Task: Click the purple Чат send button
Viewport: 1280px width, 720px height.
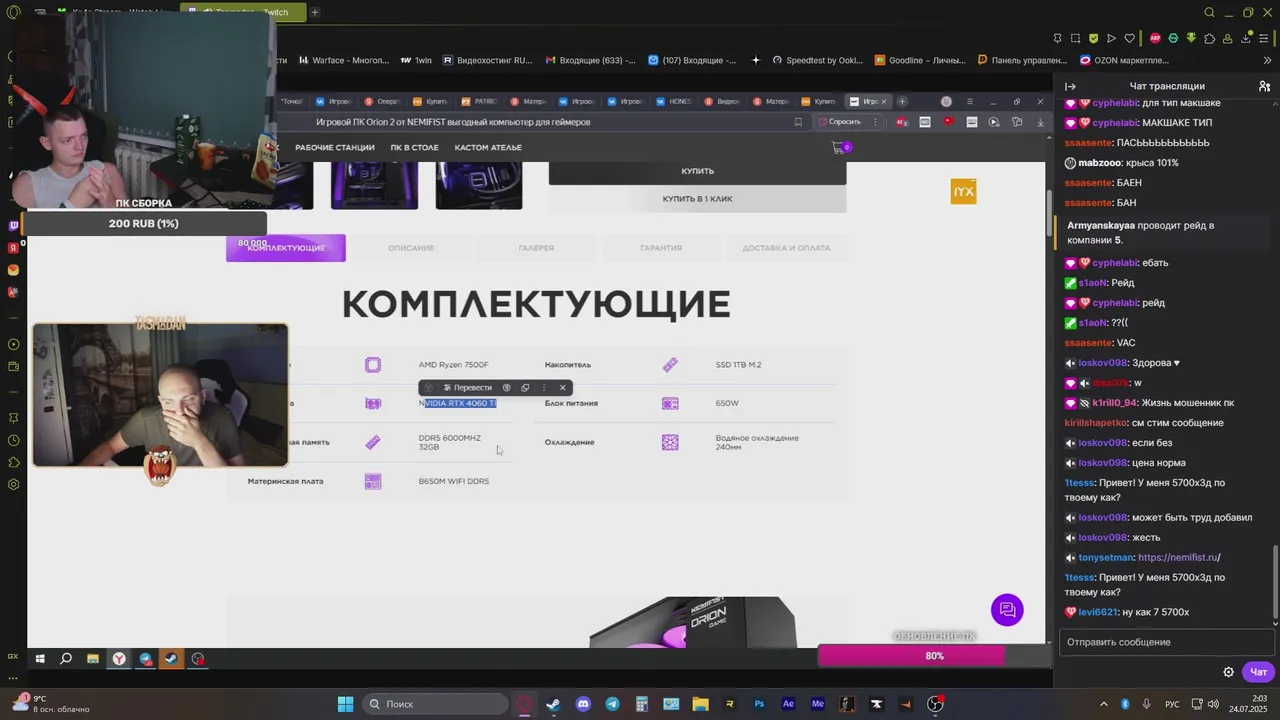Action: tap(1258, 672)
